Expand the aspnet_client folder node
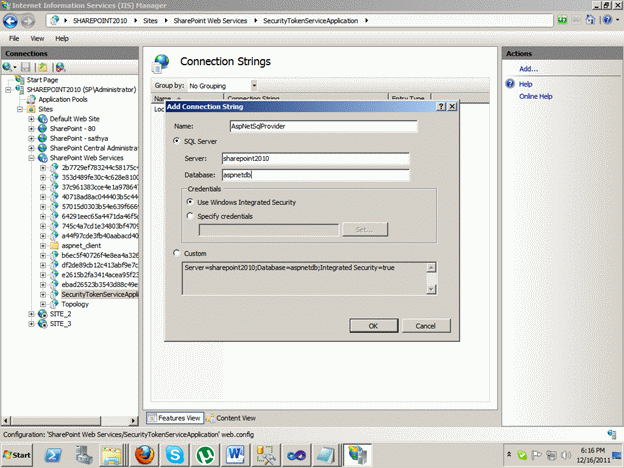 click(43, 246)
